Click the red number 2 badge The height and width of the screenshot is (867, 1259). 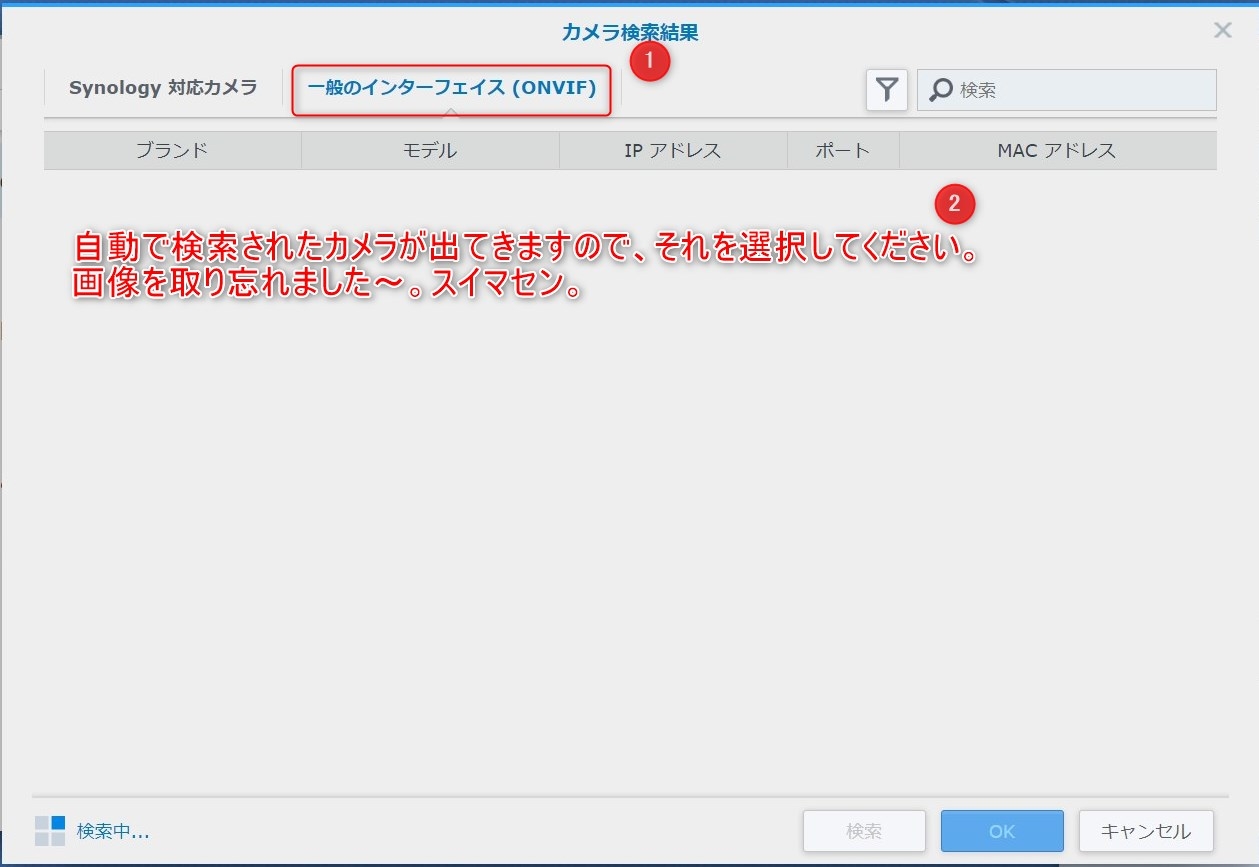(x=954, y=204)
